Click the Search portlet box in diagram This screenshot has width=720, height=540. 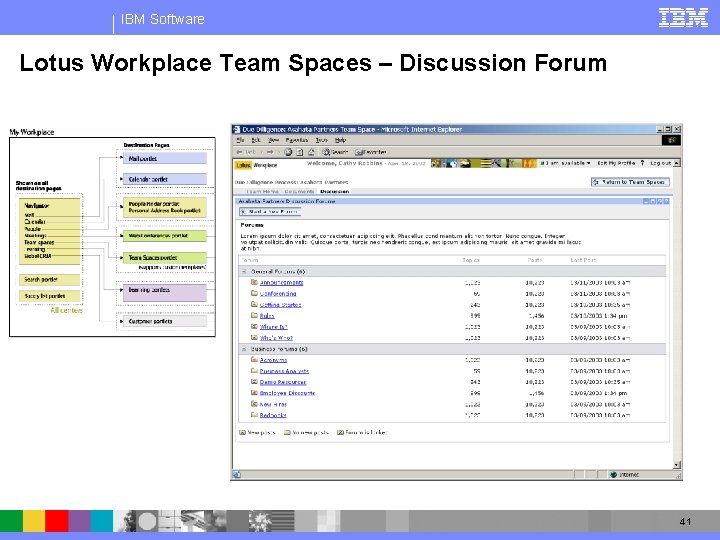point(50,279)
